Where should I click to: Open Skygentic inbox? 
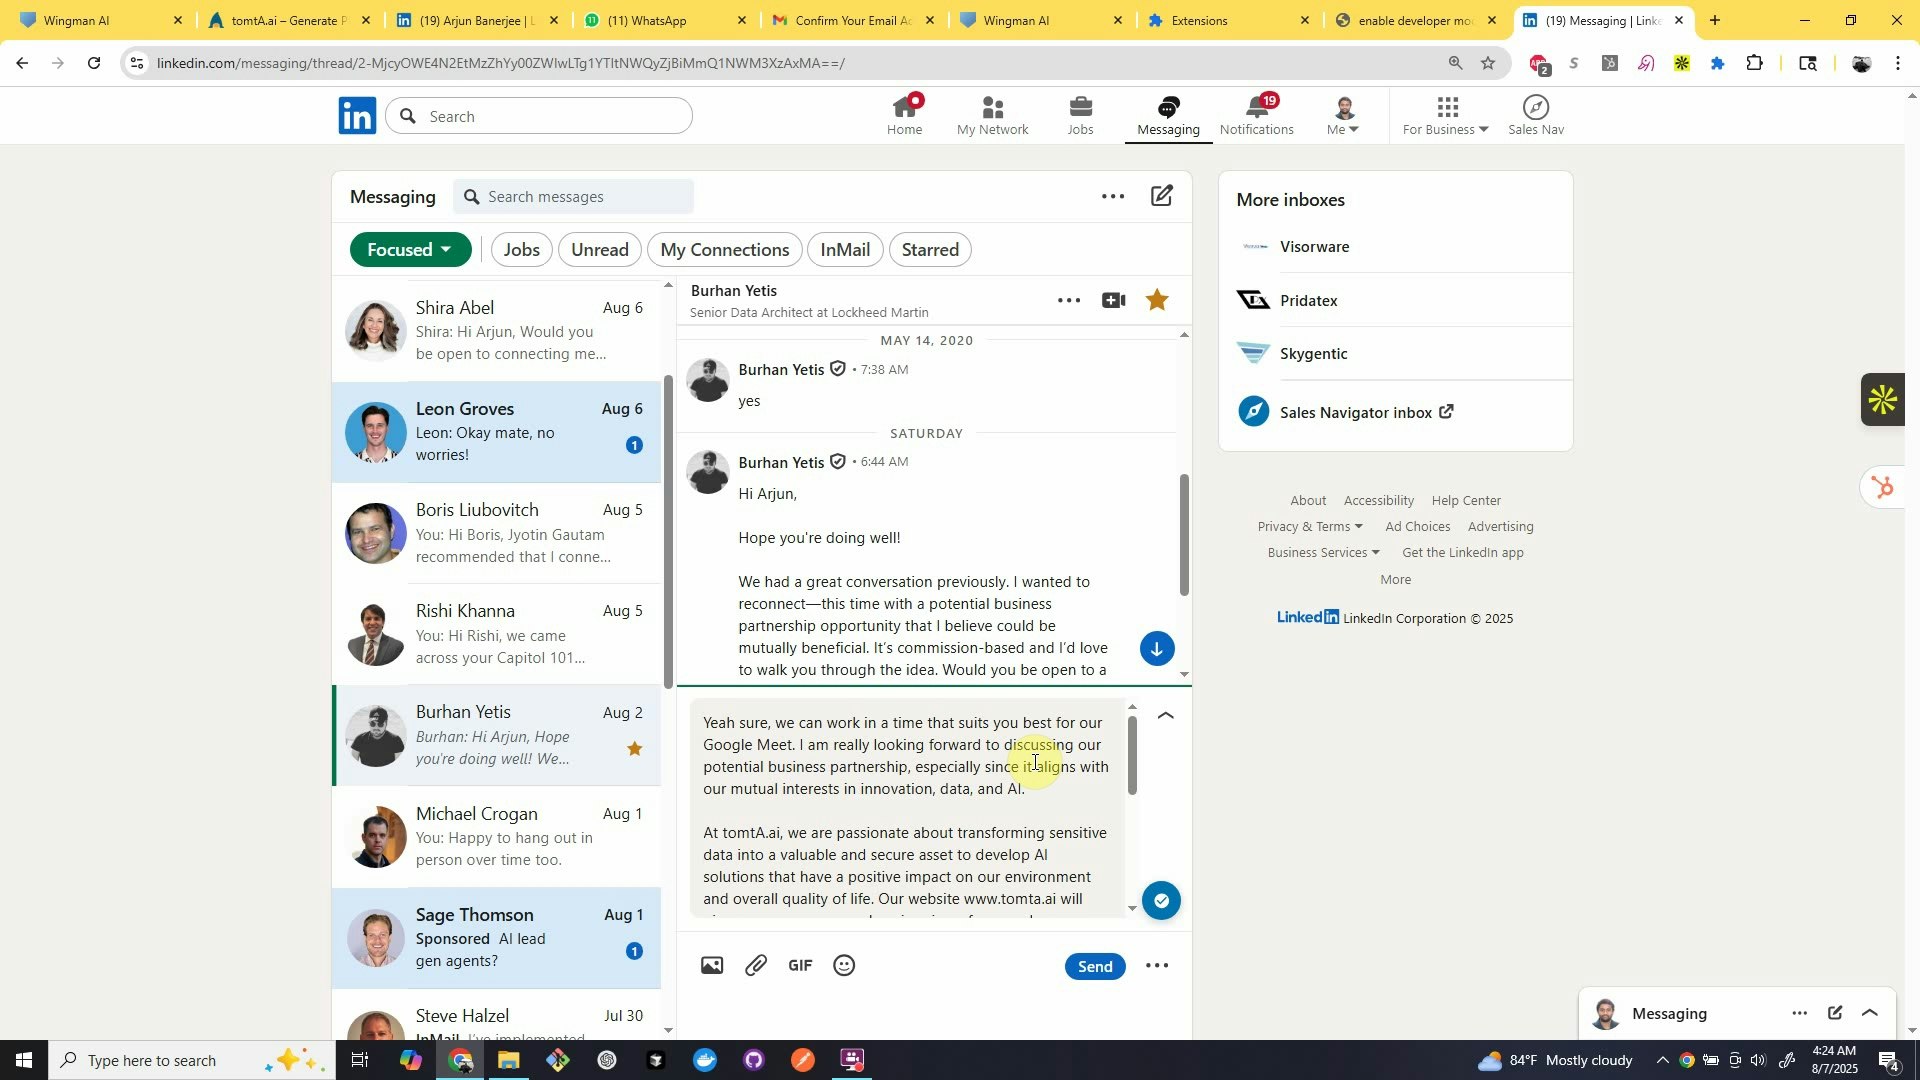click(1395, 354)
